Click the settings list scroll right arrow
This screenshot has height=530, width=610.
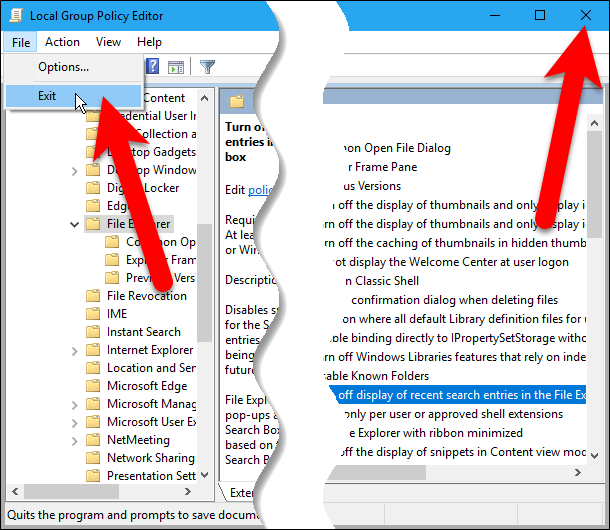tap(578, 472)
